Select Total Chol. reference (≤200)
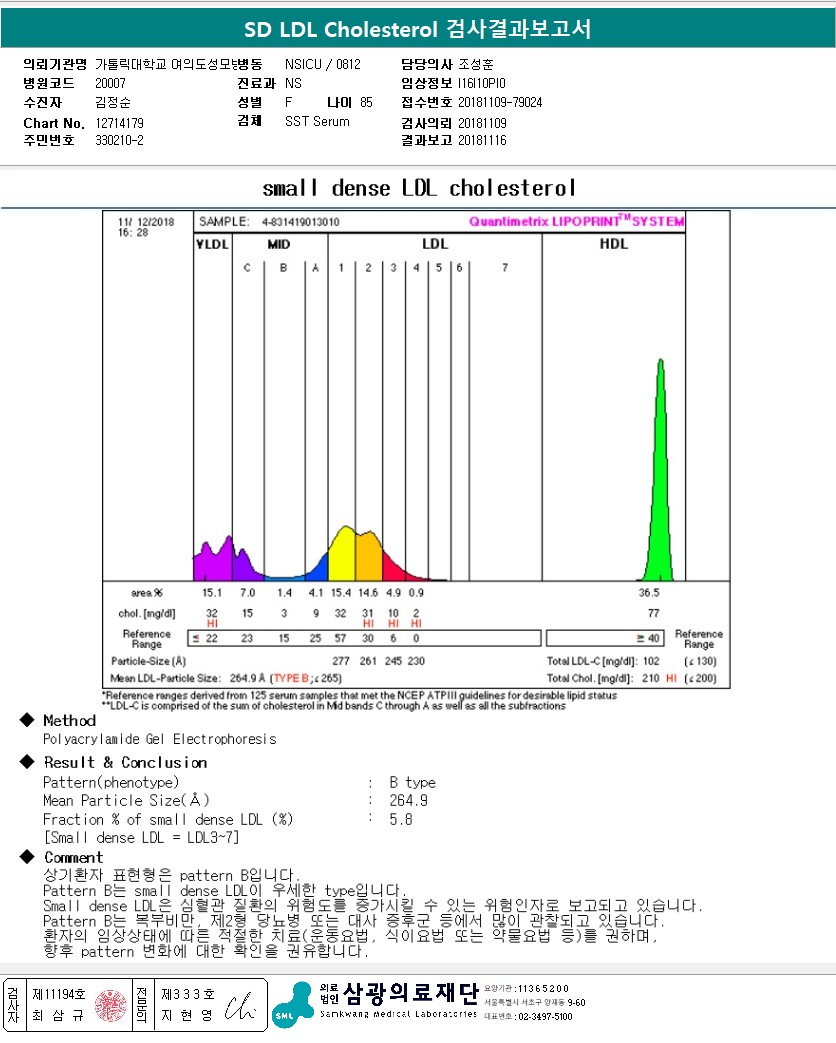This screenshot has height=1043, width=836. pyautogui.click(x=700, y=678)
